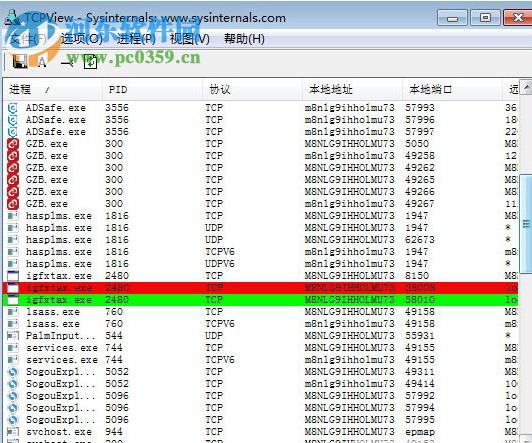
Task: Select lsass.exe TCPV6 row
Action: 261,324
